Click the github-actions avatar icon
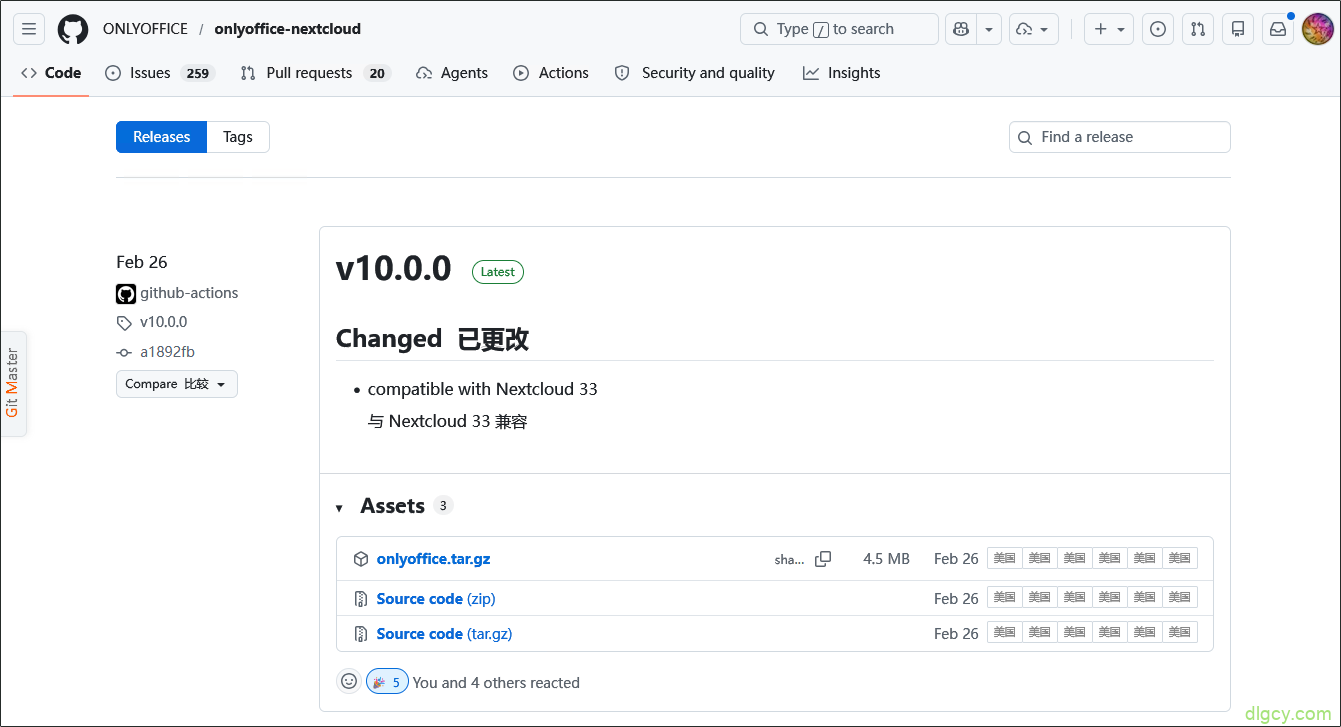This screenshot has height=727, width=1341. [x=126, y=293]
